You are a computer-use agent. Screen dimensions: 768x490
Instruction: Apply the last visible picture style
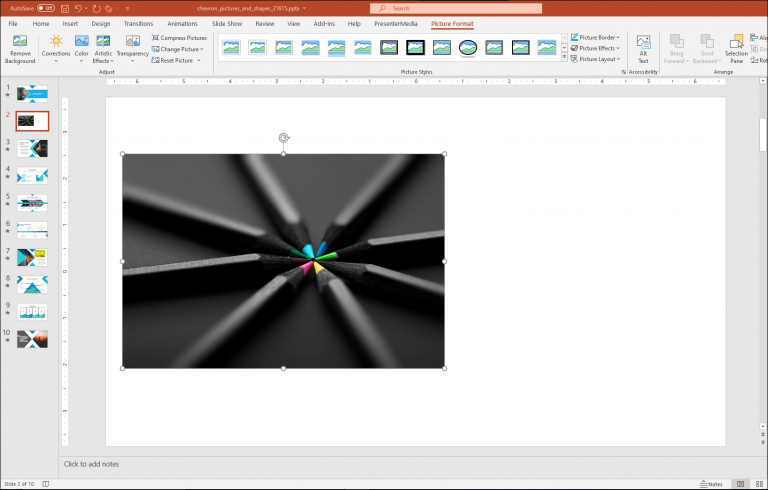coord(547,48)
